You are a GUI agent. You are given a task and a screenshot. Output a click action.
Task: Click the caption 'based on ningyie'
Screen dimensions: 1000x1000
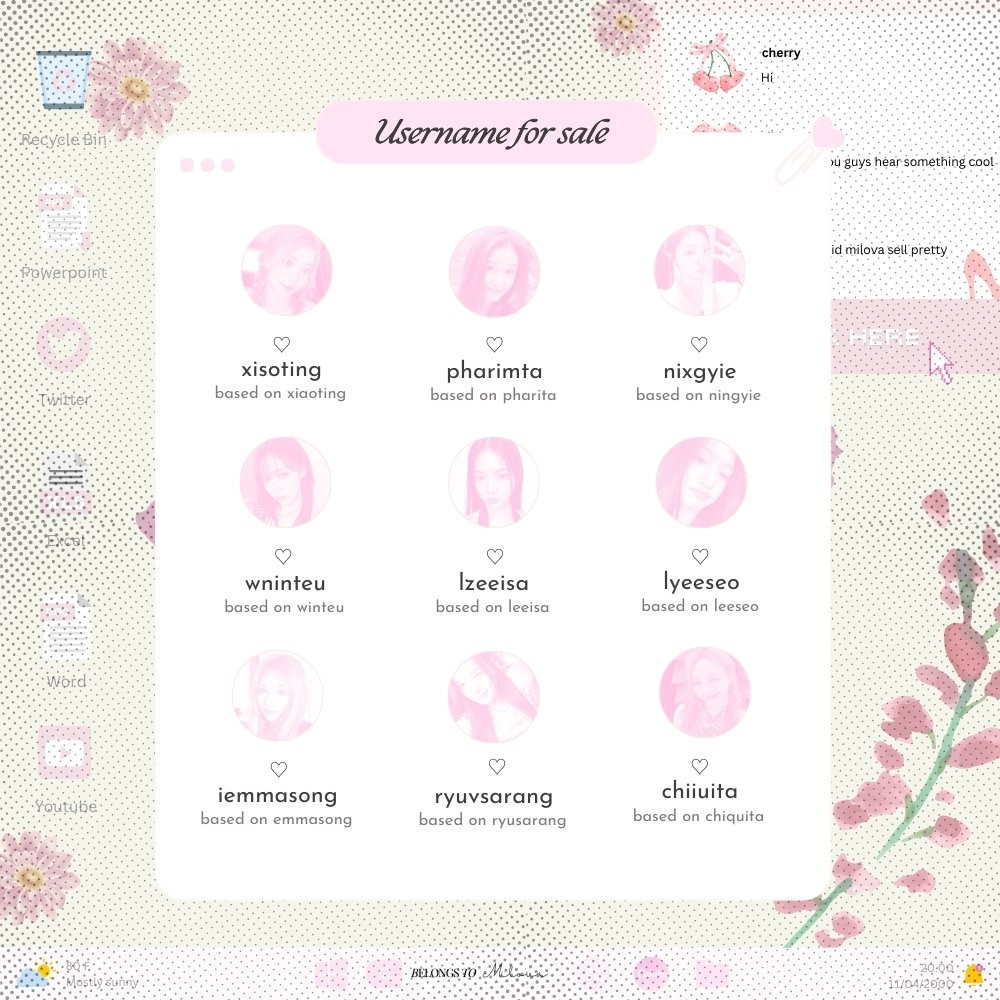point(698,395)
